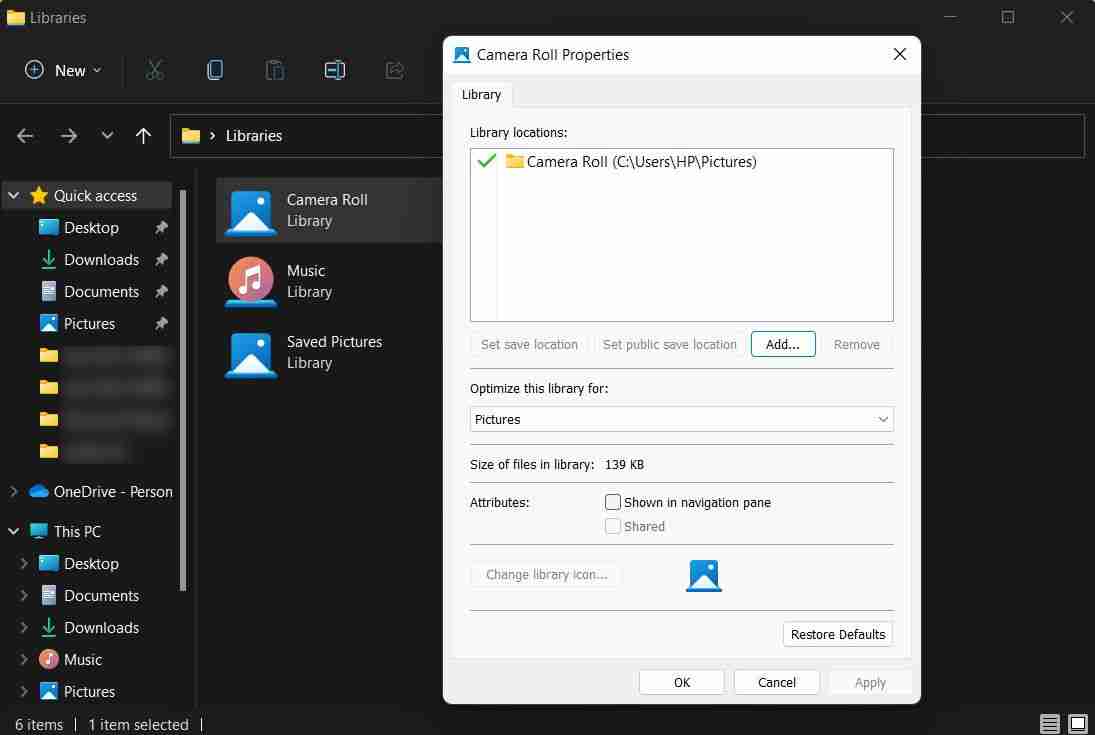Open the New button dropdown menu

97,70
